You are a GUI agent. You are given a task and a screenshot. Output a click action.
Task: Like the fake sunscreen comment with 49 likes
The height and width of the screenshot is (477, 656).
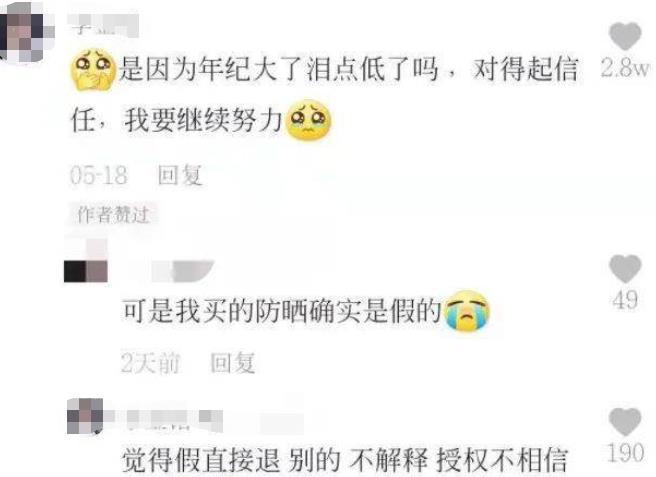point(625,269)
